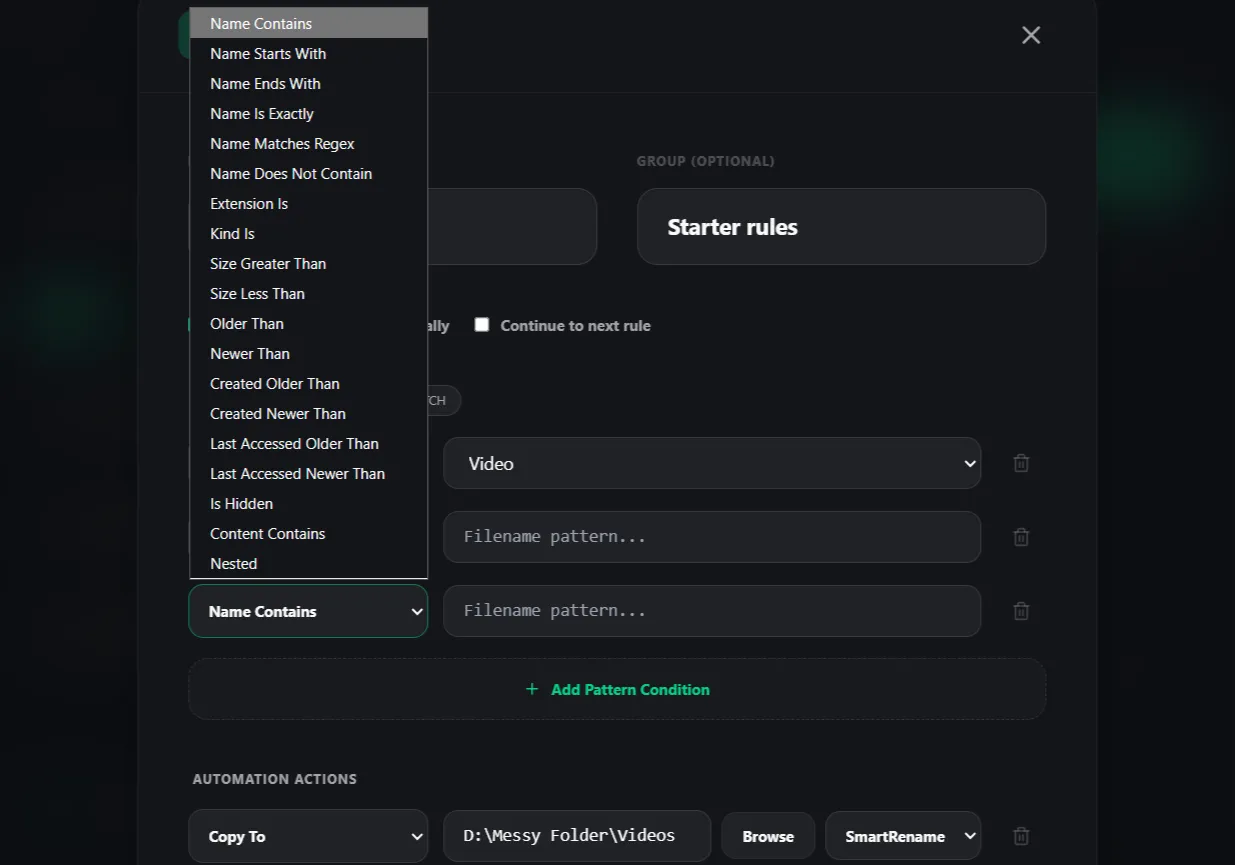
Task: Edit the Starter rules group field
Action: pyautogui.click(x=841, y=227)
